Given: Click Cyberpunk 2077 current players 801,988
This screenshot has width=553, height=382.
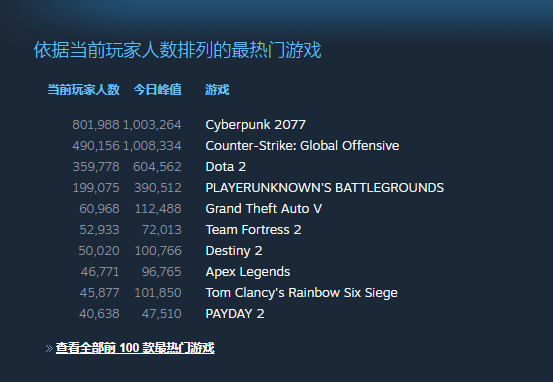Looking at the screenshot, I should (96, 125).
